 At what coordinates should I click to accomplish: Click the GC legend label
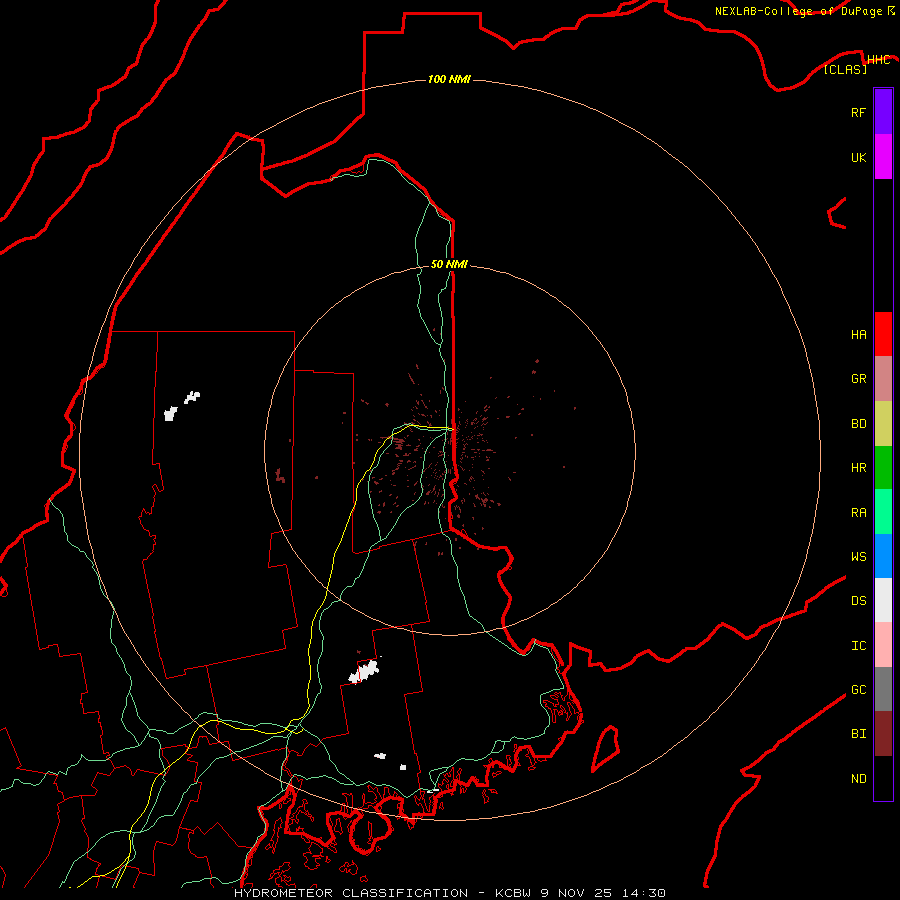(x=858, y=689)
